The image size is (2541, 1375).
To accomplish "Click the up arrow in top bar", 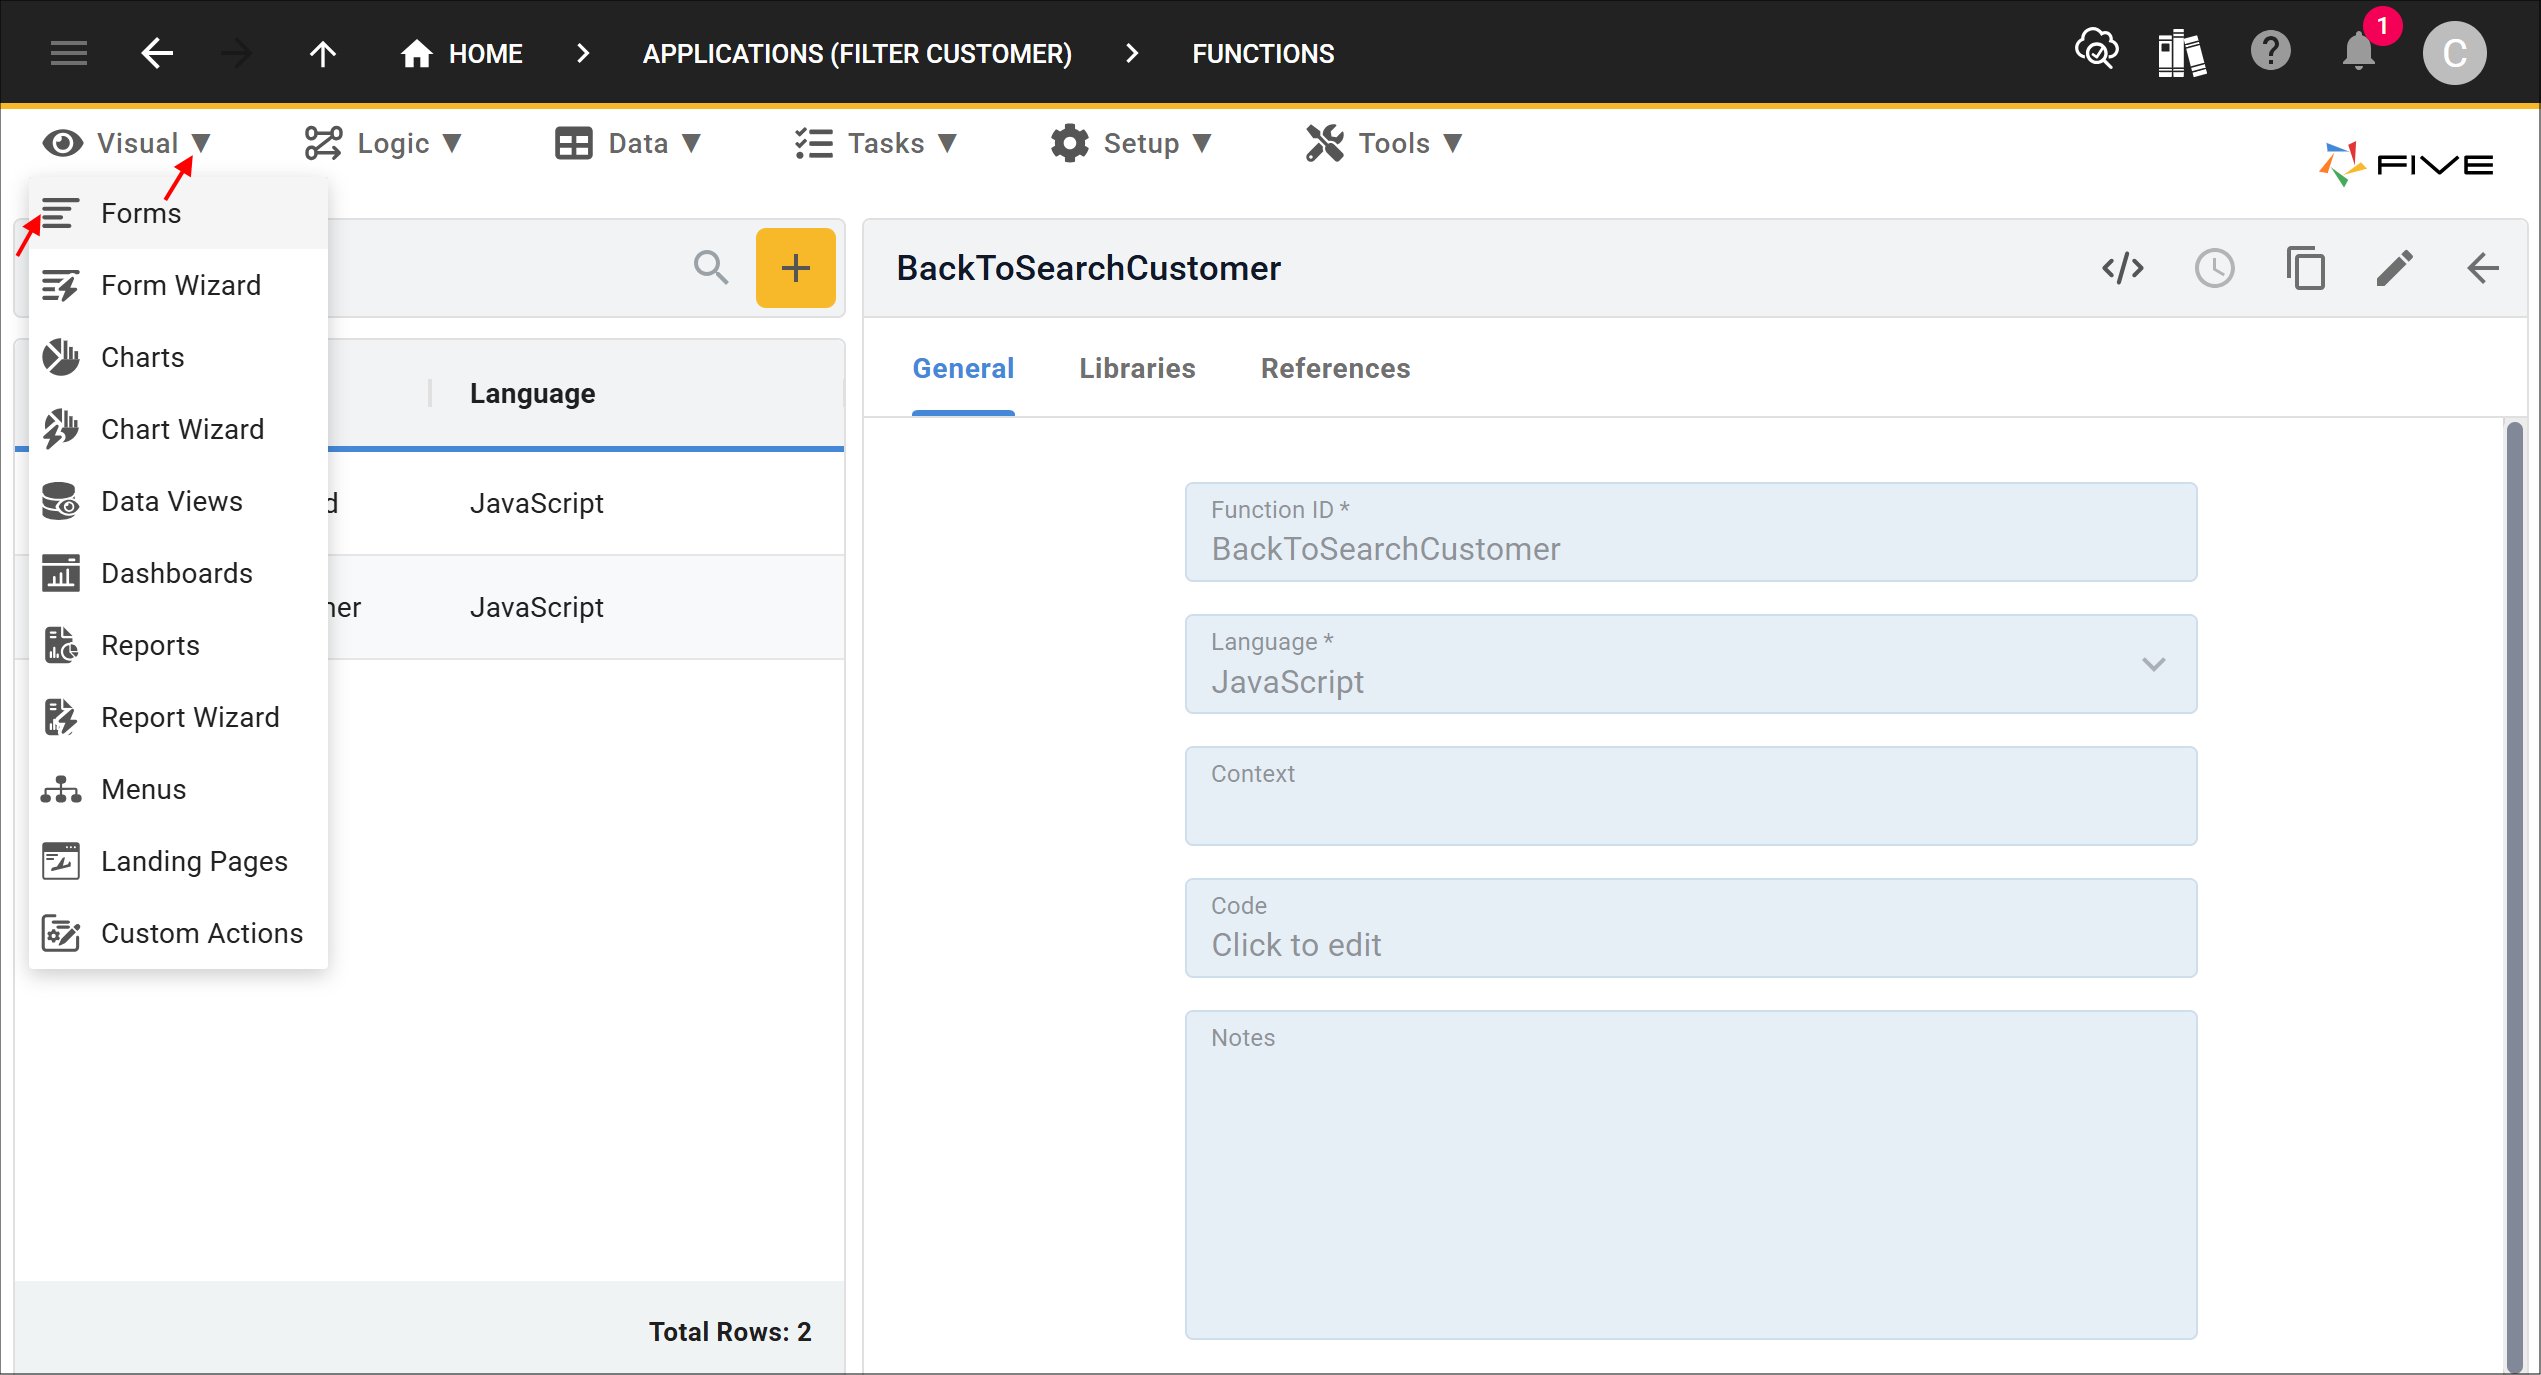I will point(323,53).
